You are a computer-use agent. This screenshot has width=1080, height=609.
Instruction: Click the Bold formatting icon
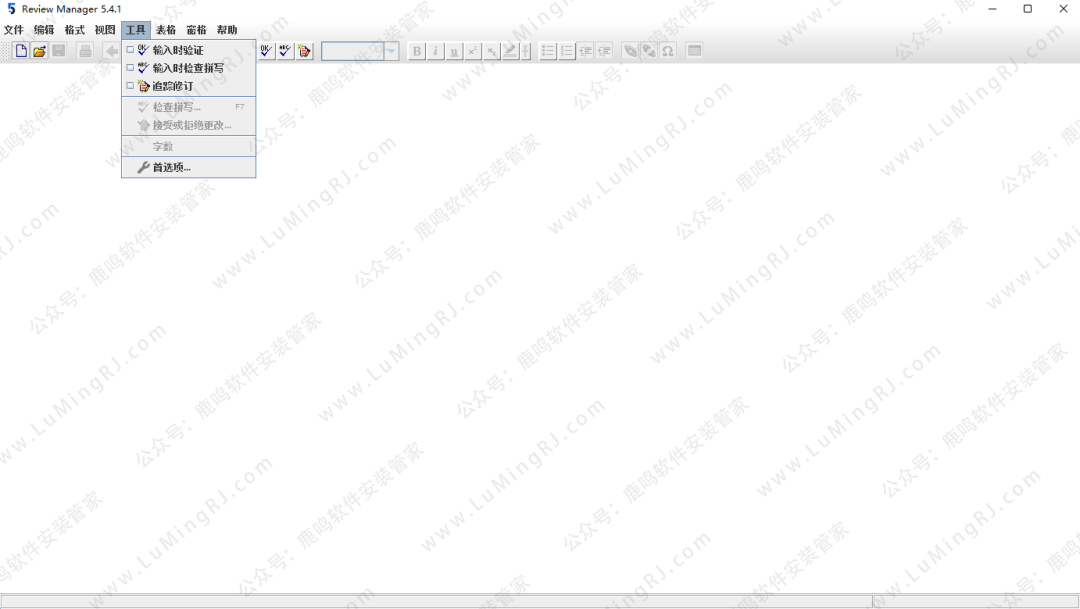coord(417,51)
